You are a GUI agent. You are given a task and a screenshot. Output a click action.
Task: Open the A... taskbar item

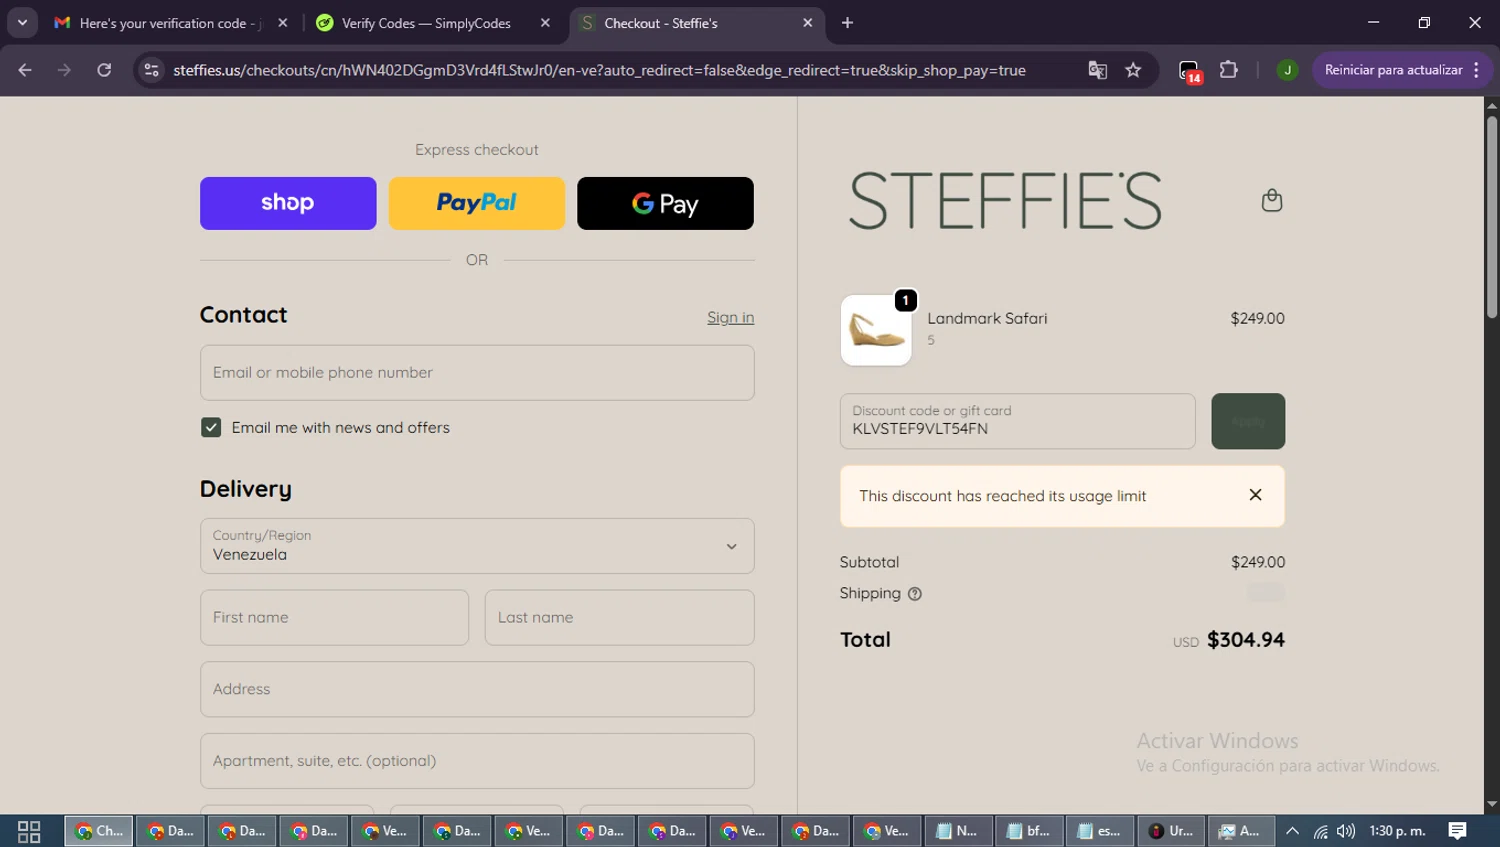pyautogui.click(x=1241, y=831)
